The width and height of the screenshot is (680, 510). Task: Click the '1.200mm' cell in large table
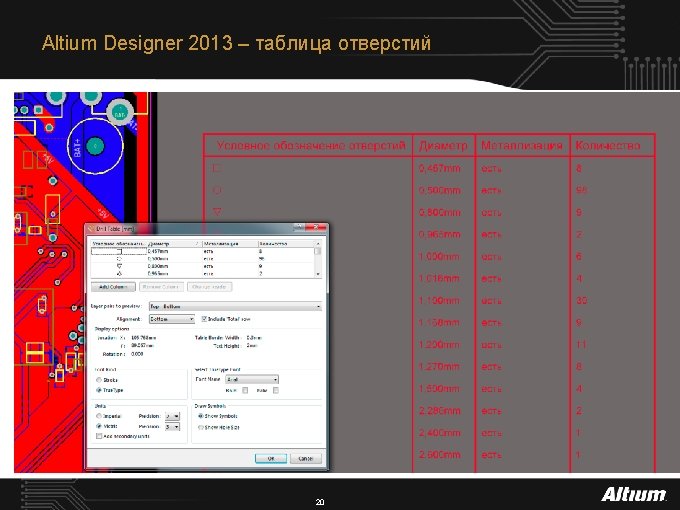point(439,345)
